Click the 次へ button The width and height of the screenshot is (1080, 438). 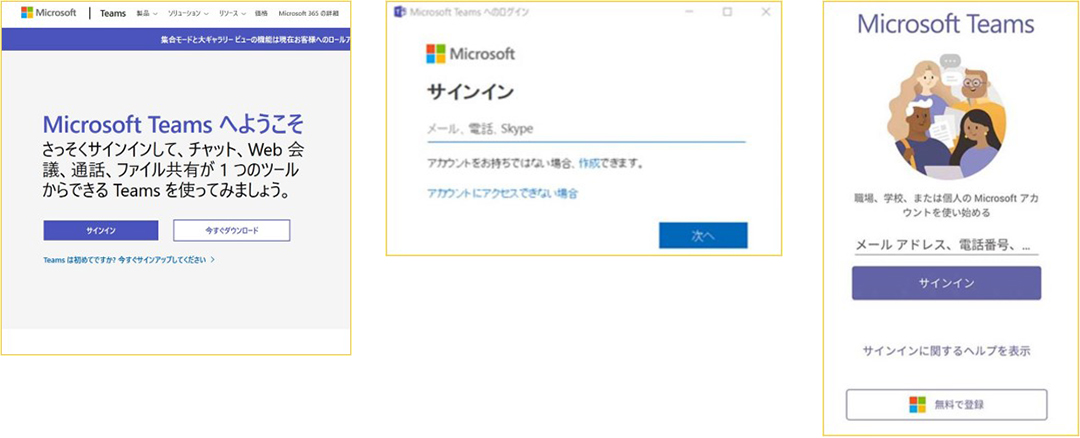703,236
